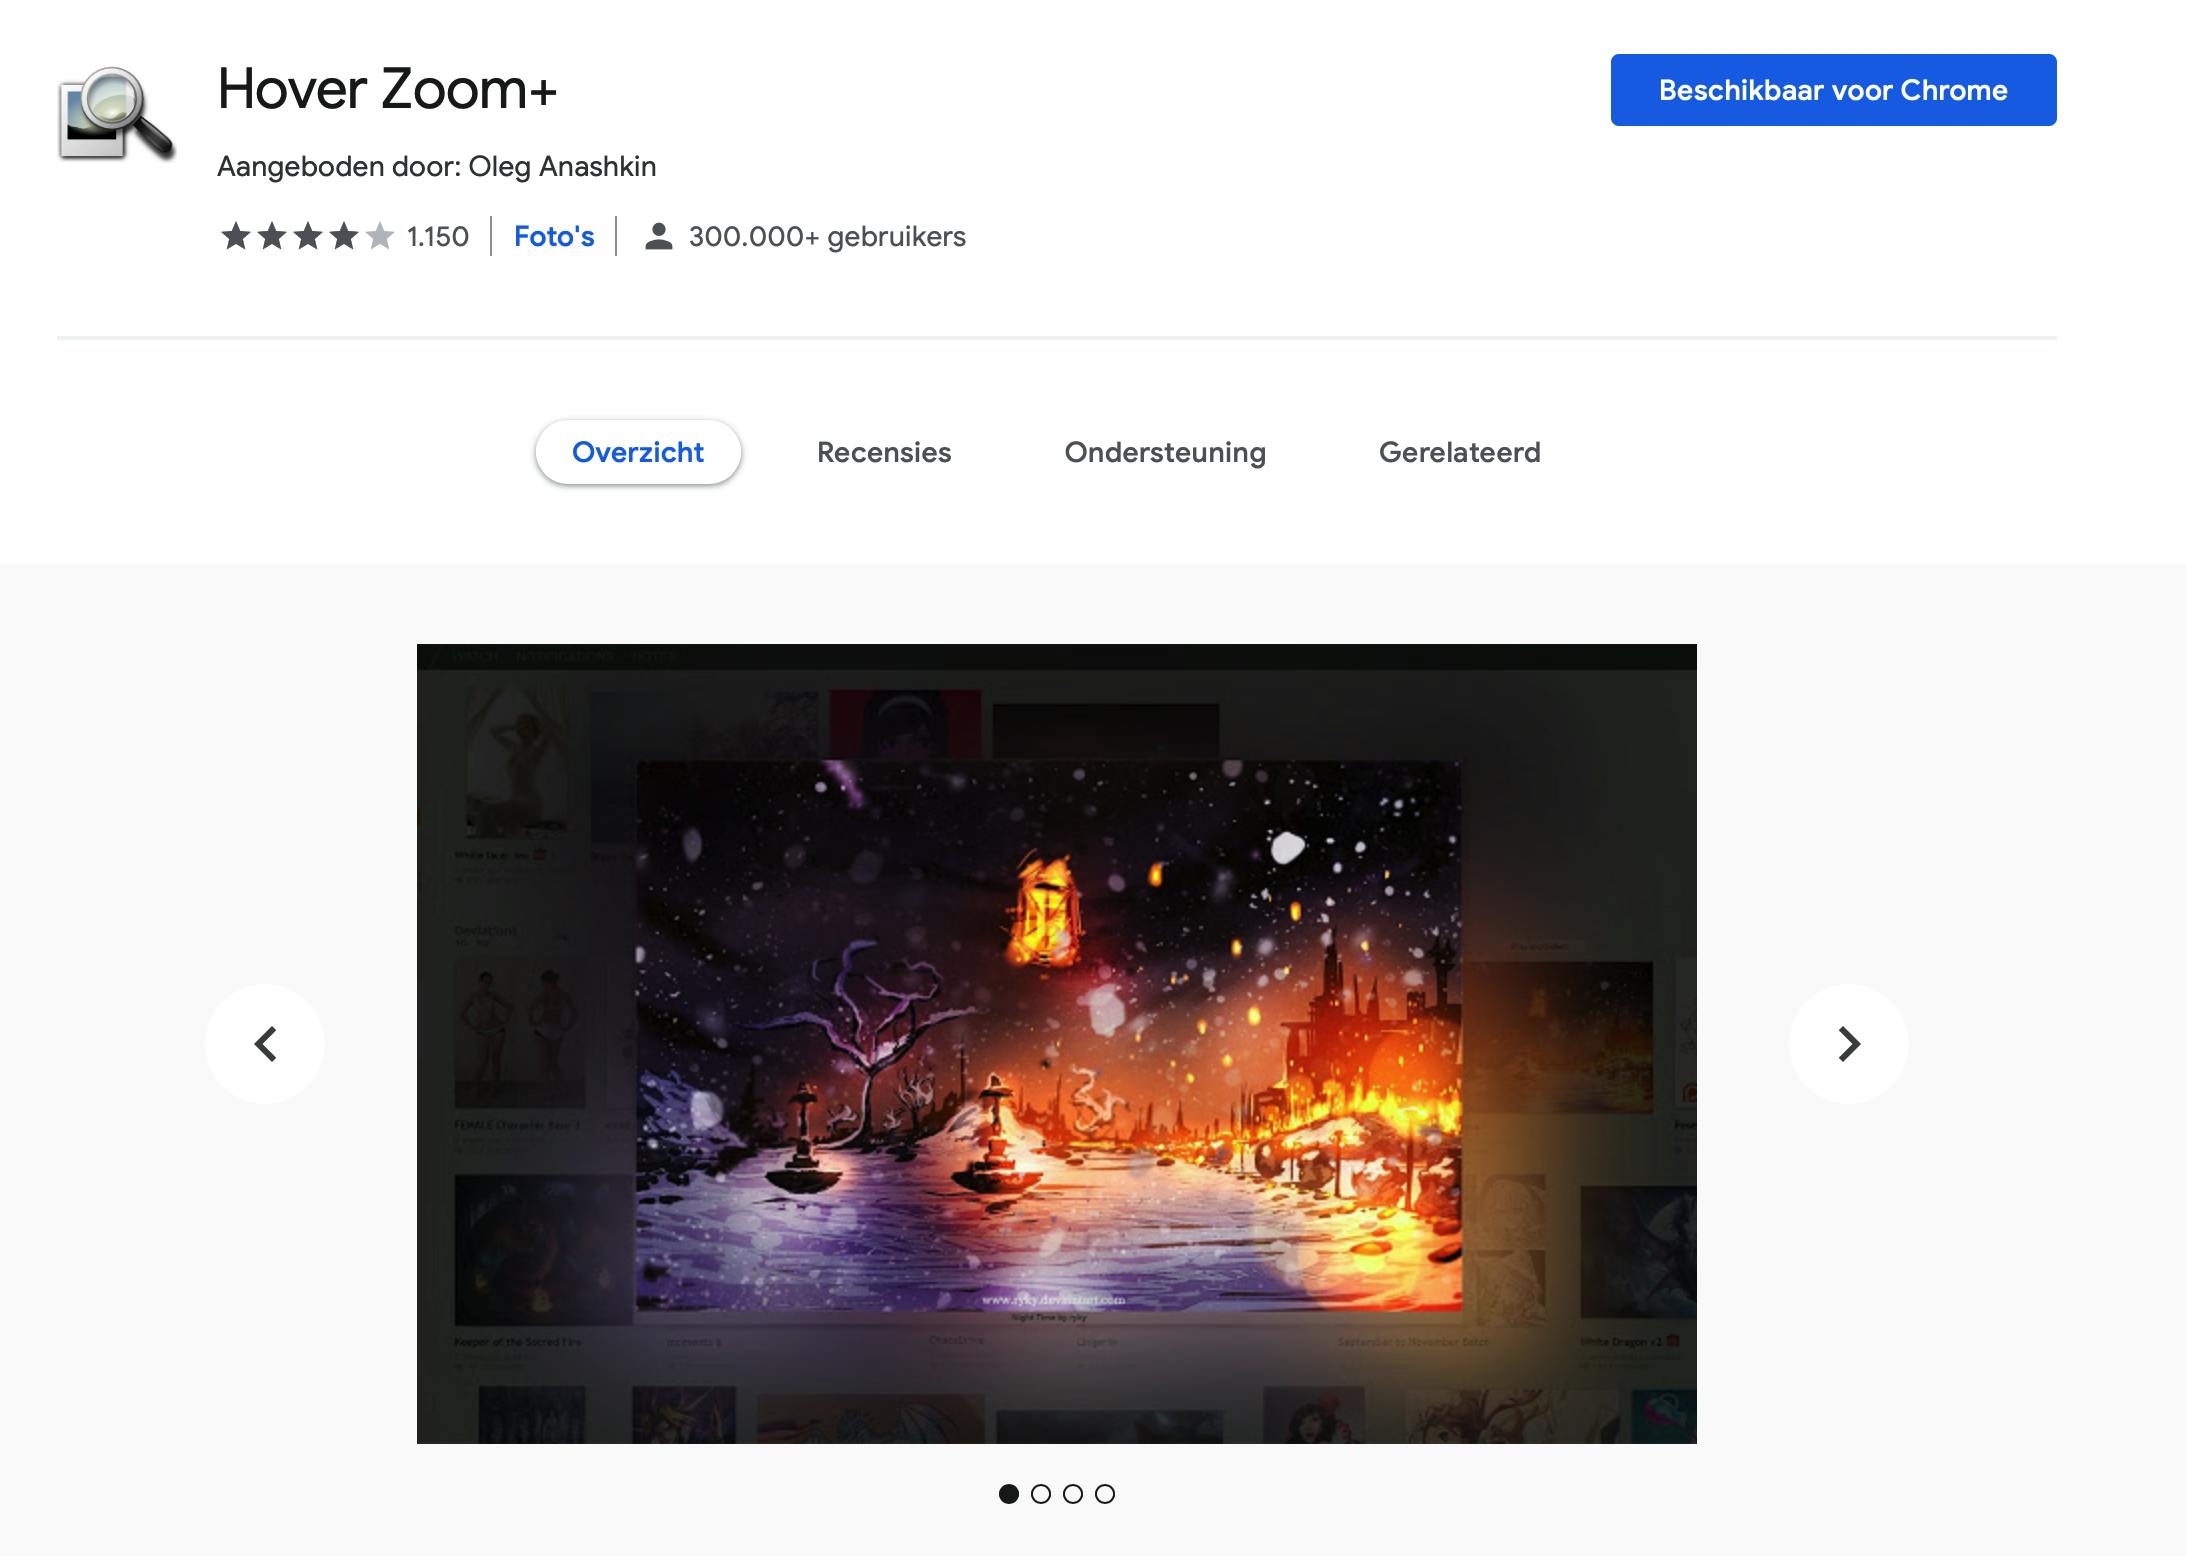This screenshot has height=1556, width=2186.
Task: Click the Hover Zoom+ extension title
Action: 387,89
